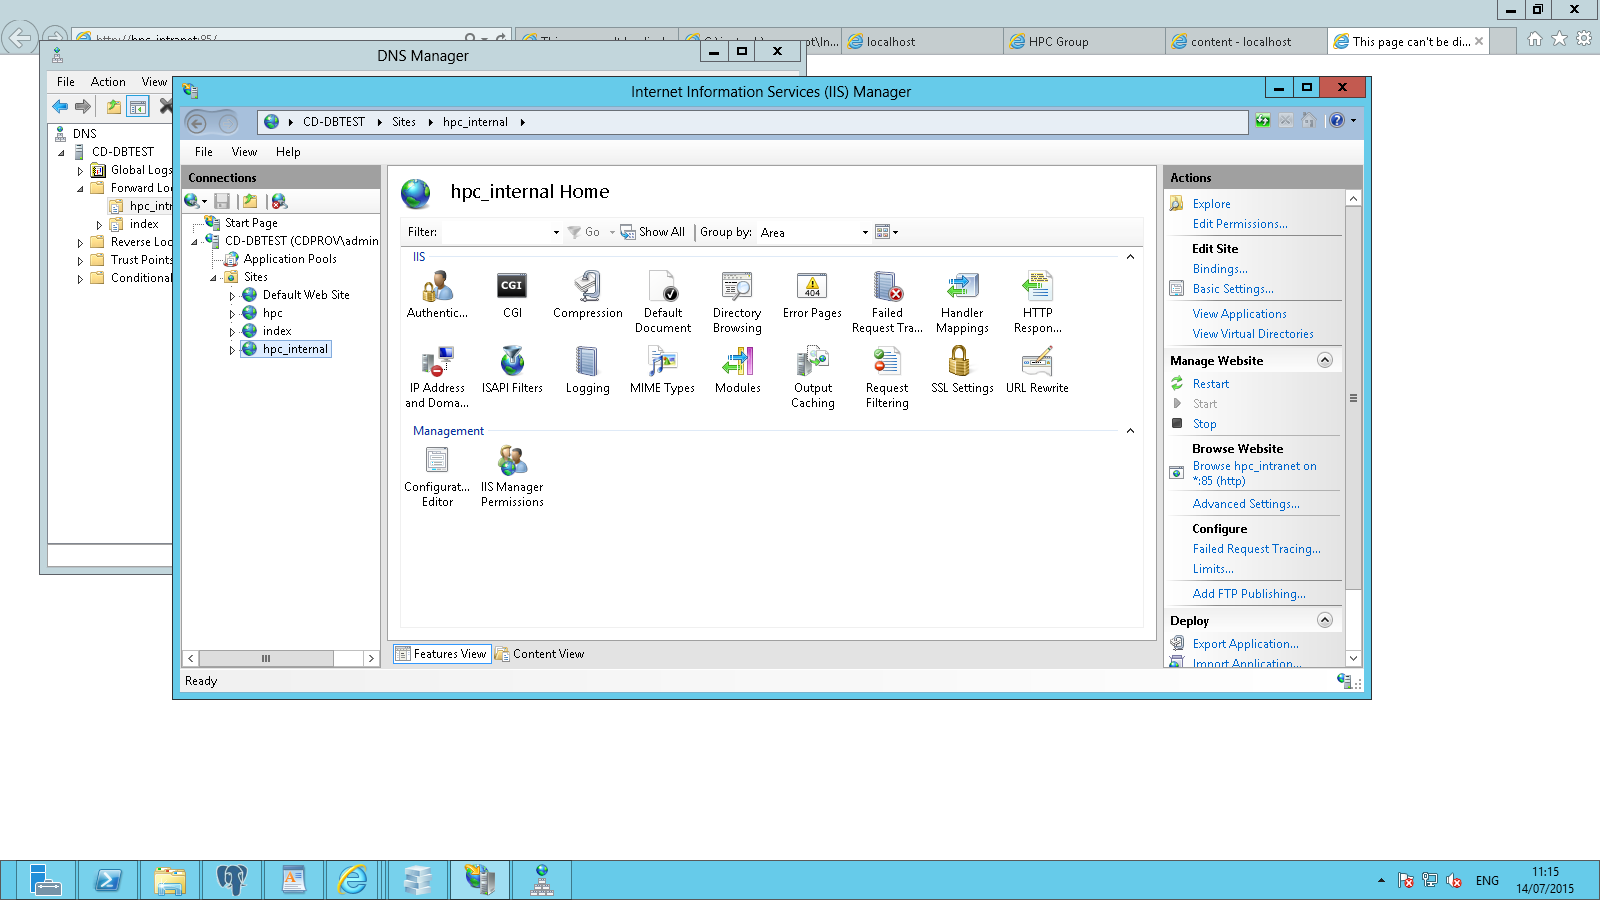Open URL Rewrite feature
1600x900 pixels.
click(1037, 370)
